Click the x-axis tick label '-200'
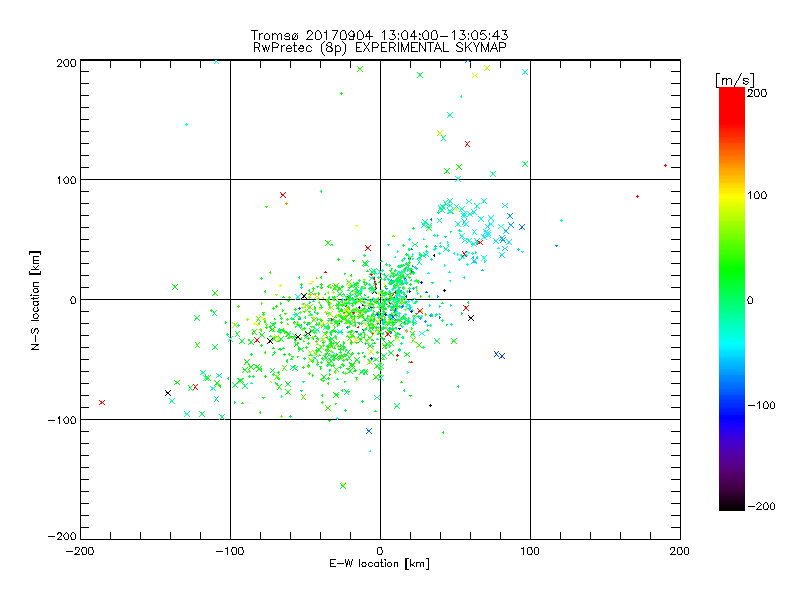 pyautogui.click(x=80, y=551)
